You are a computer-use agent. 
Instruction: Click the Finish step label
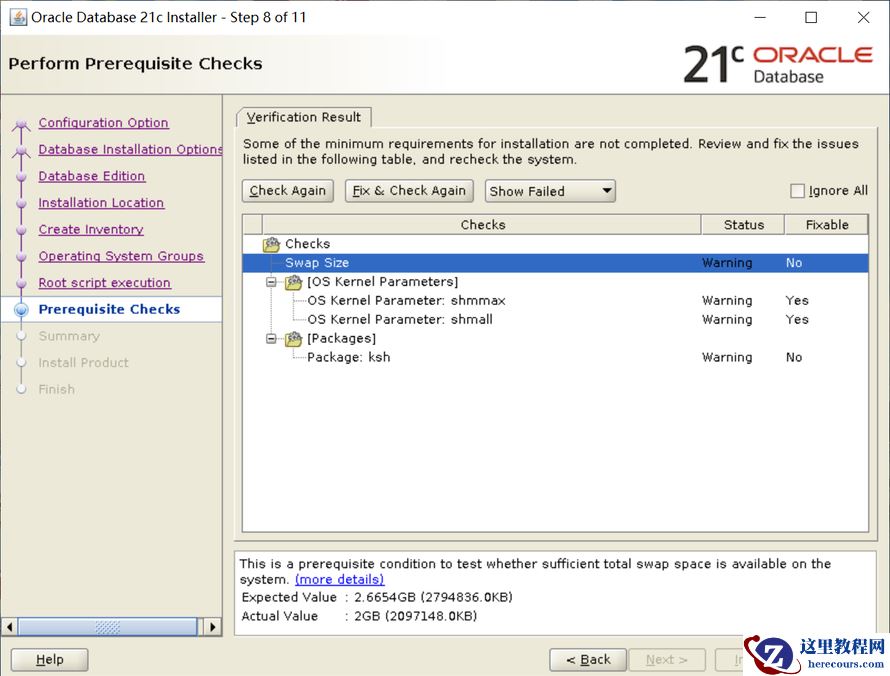[x=57, y=389]
